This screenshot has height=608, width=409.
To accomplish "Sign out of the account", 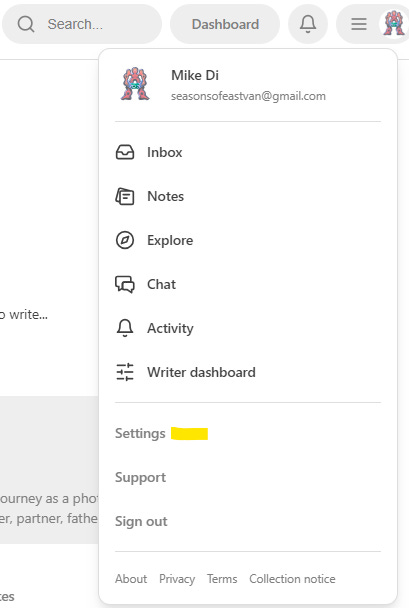I will [141, 522].
